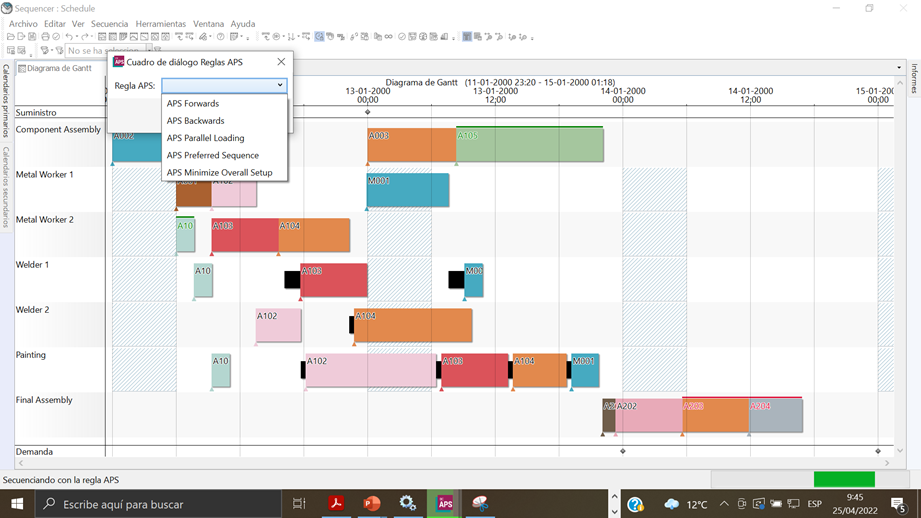This screenshot has width=921, height=518.
Task: Click the 'Metal Worker 1' resource label
Action: coord(45,174)
